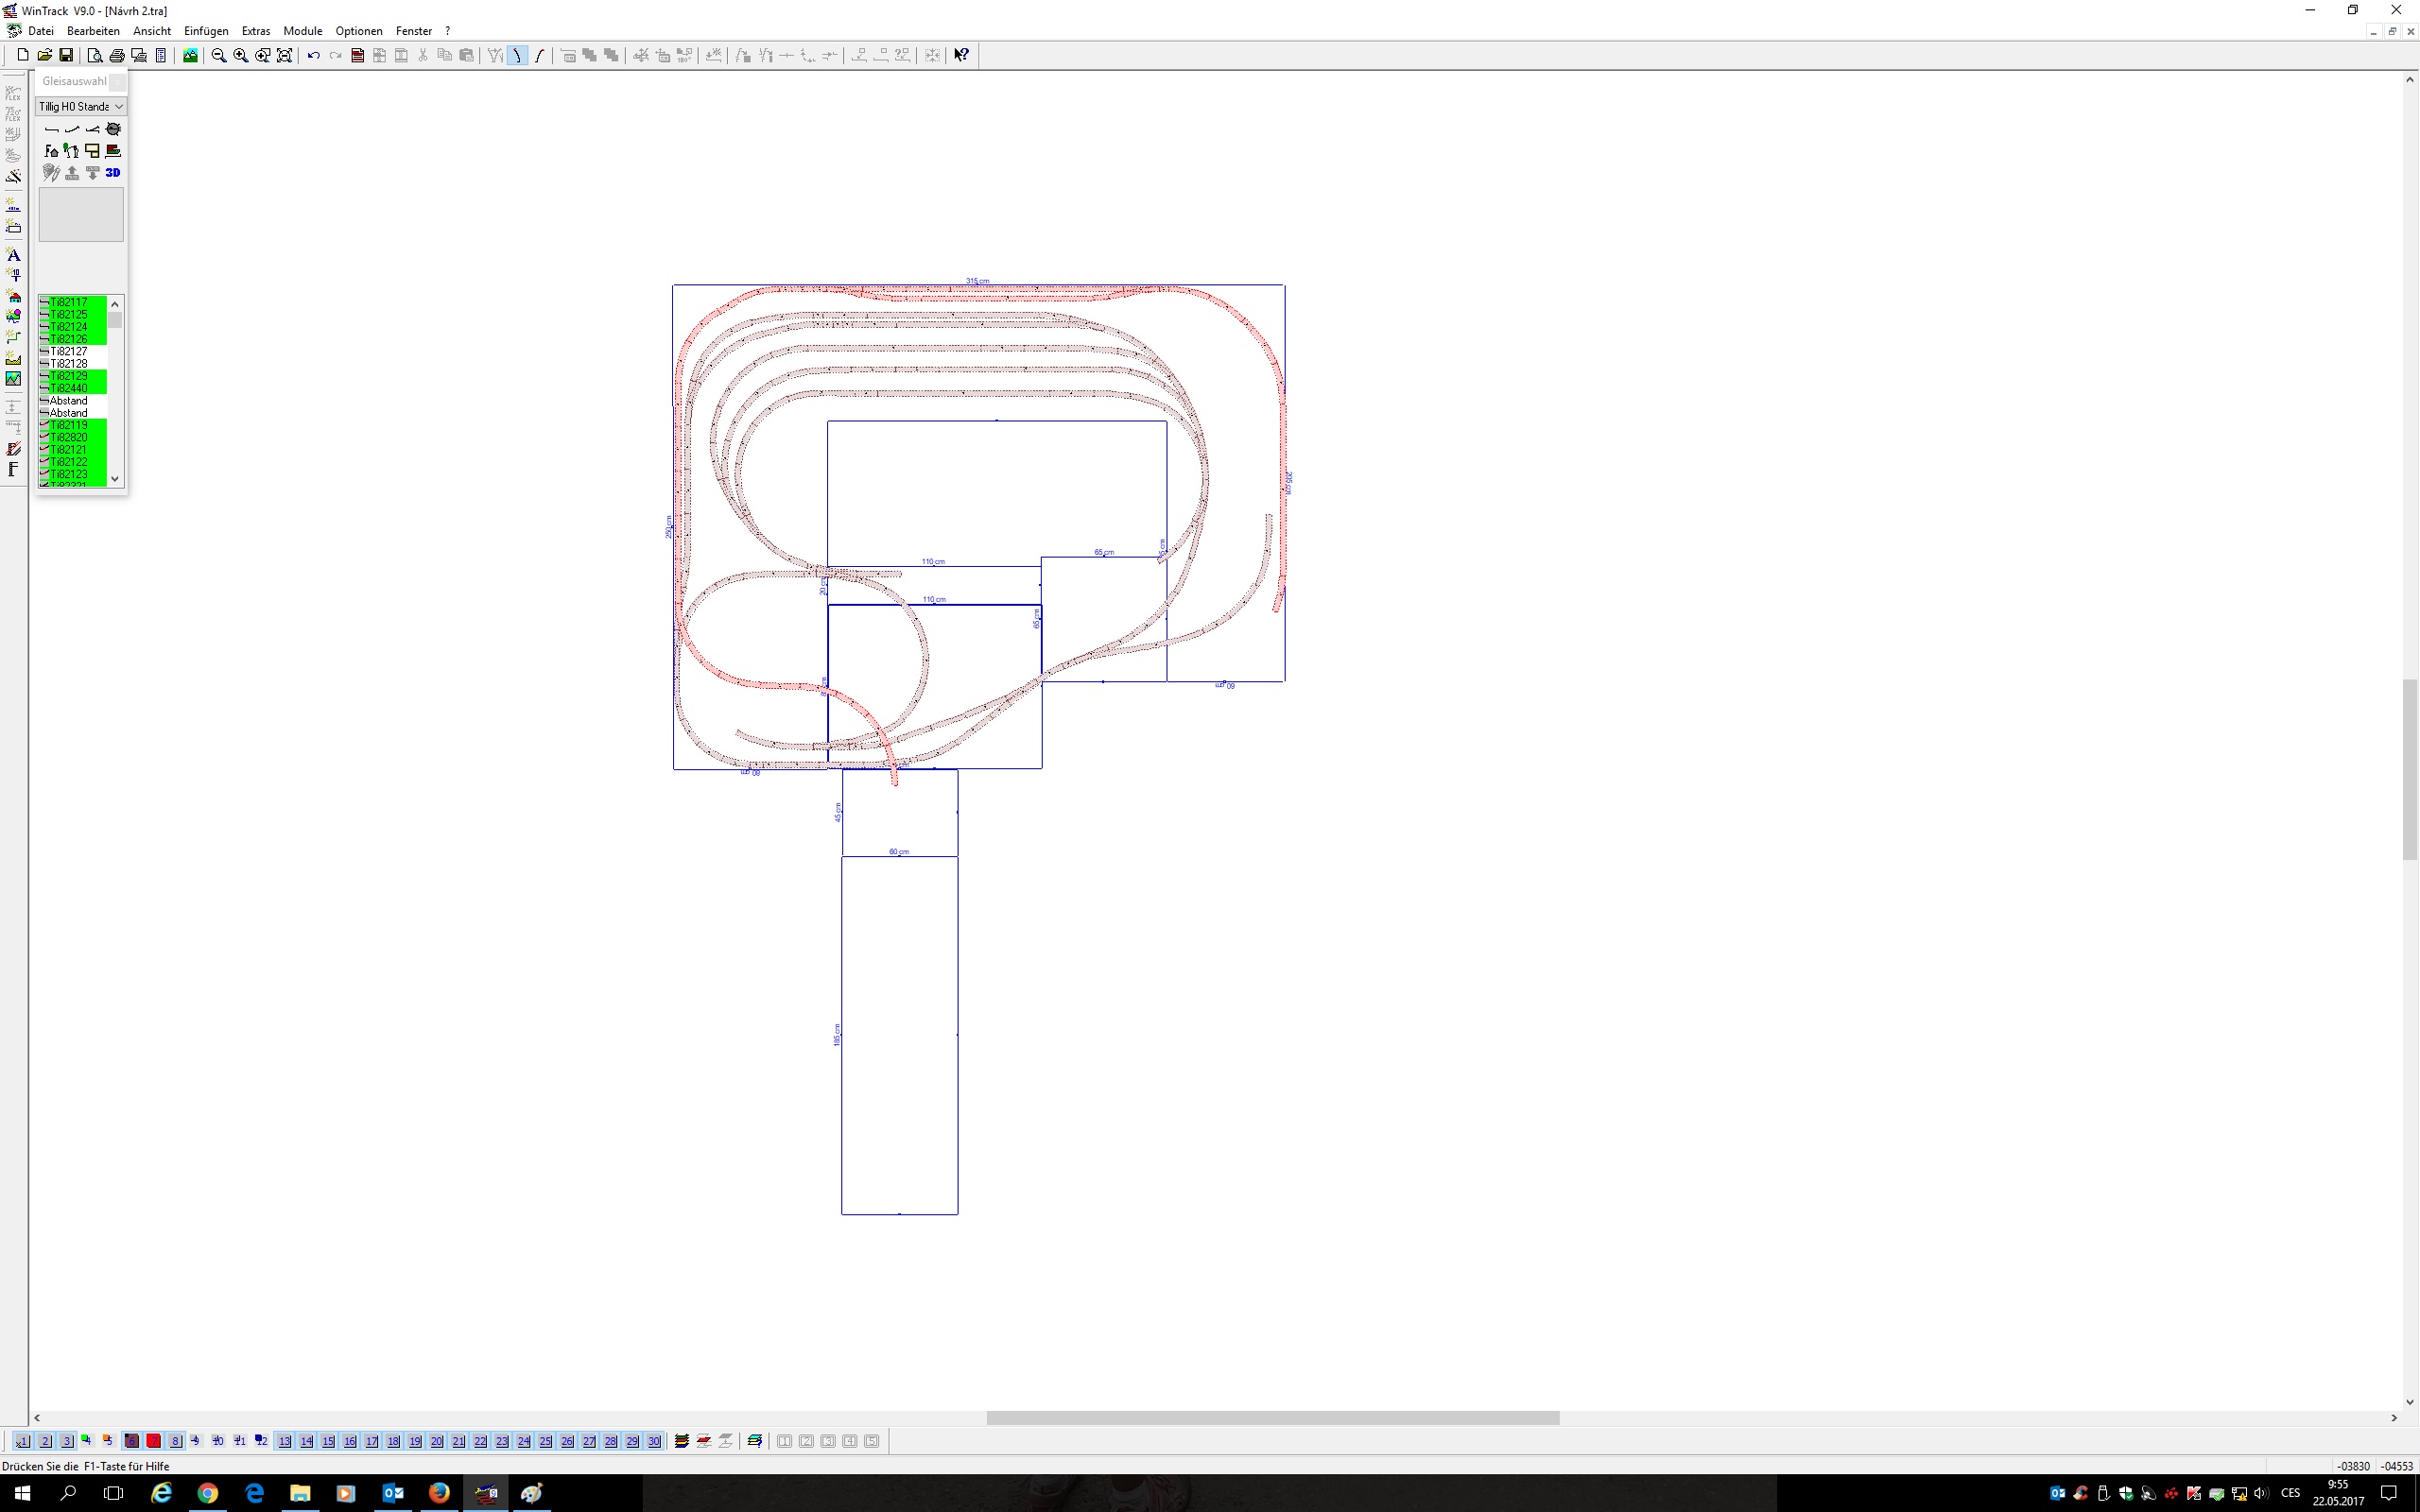2420x1512 pixels.
Task: Click the undo arrow icon
Action: click(x=313, y=56)
